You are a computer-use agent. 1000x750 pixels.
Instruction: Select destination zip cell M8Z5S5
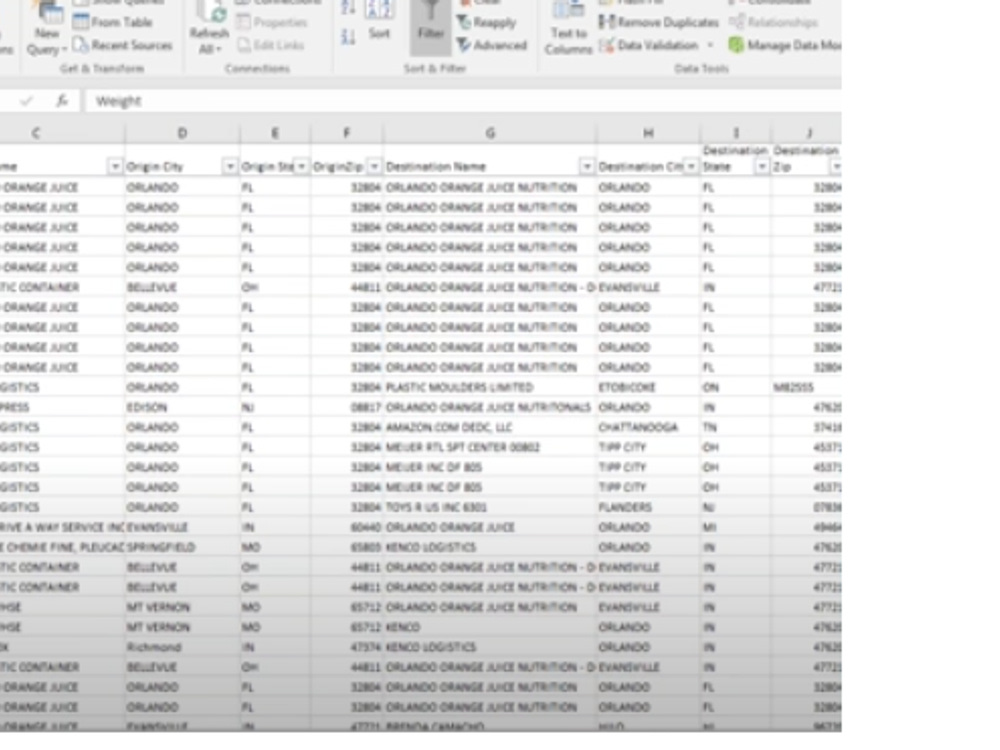coord(807,387)
